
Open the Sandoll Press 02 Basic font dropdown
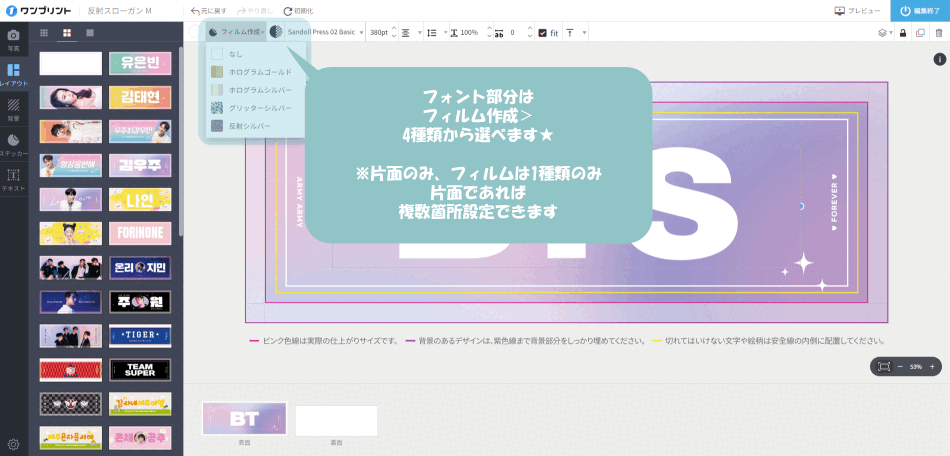(x=320, y=32)
